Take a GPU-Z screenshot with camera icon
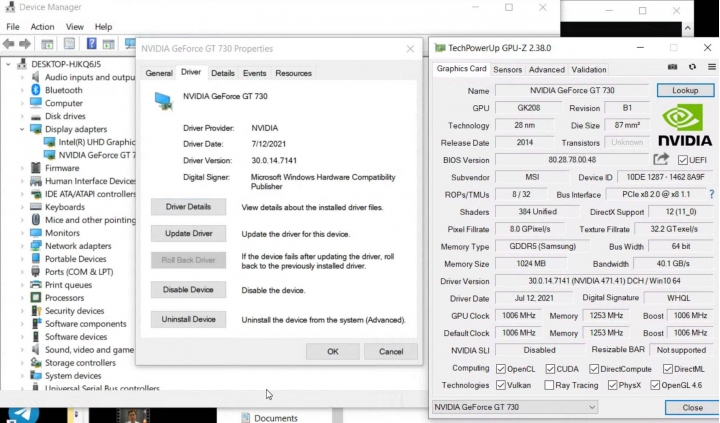The height and width of the screenshot is (423, 720). [x=672, y=67]
